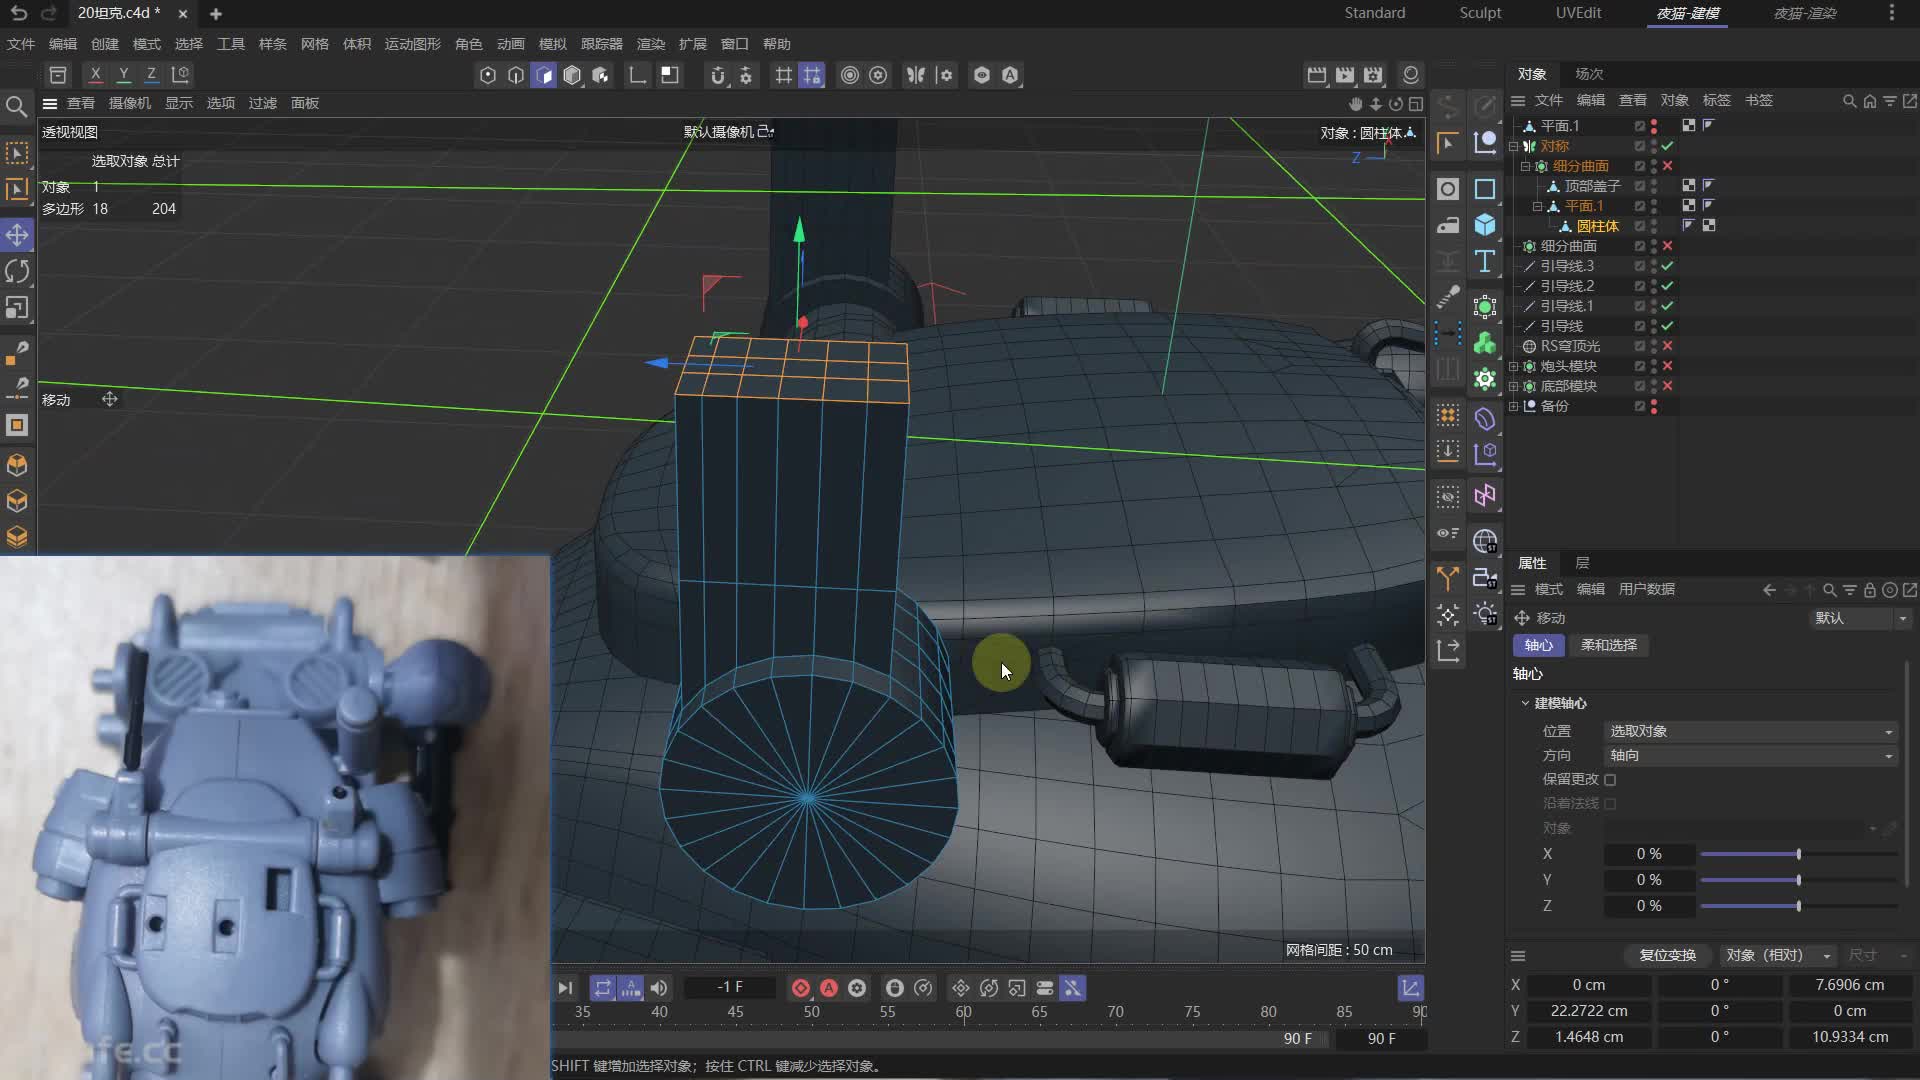This screenshot has width=1920, height=1080.
Task: Adjust the Z axis percentage slider
Action: coord(1798,906)
